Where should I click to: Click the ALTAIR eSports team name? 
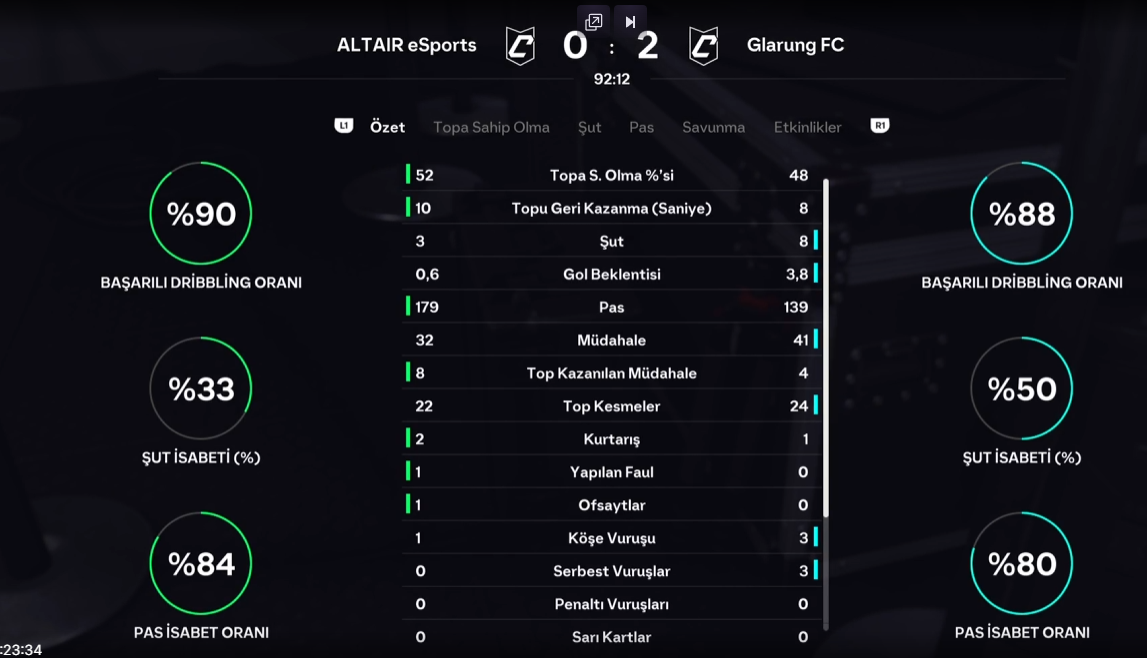coord(406,45)
